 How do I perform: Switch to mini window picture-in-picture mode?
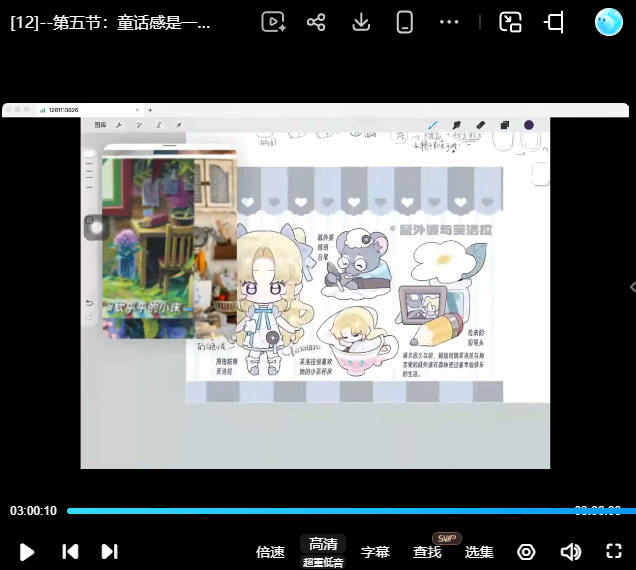[510, 22]
